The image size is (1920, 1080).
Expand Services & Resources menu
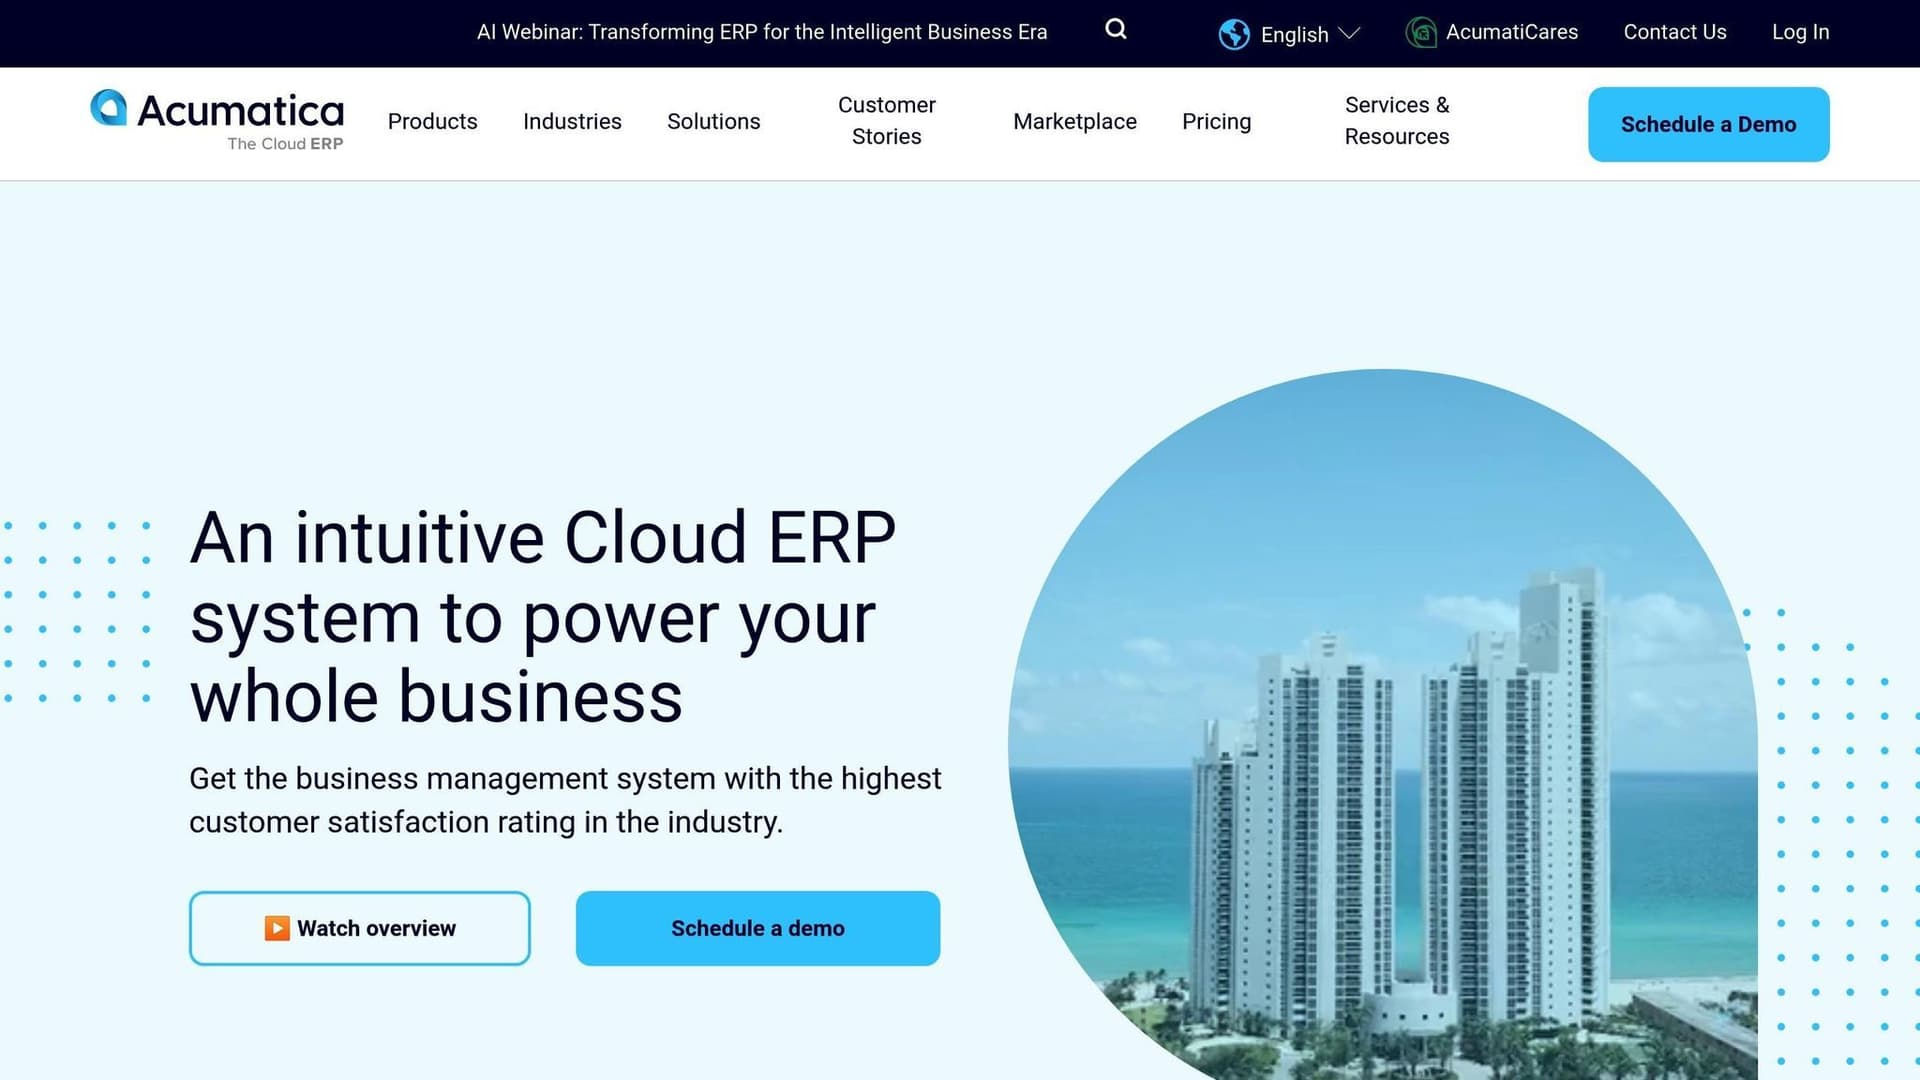point(1396,121)
